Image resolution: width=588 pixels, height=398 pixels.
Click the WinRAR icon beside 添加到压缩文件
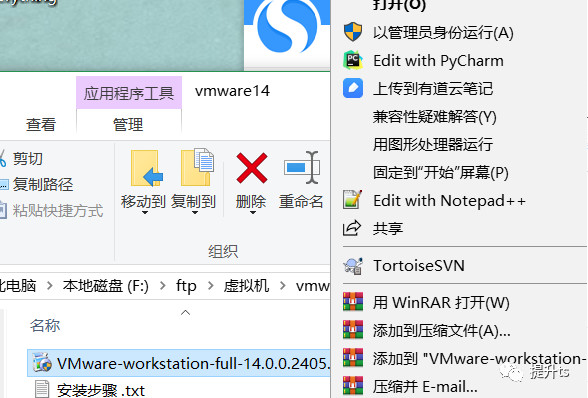click(x=353, y=330)
